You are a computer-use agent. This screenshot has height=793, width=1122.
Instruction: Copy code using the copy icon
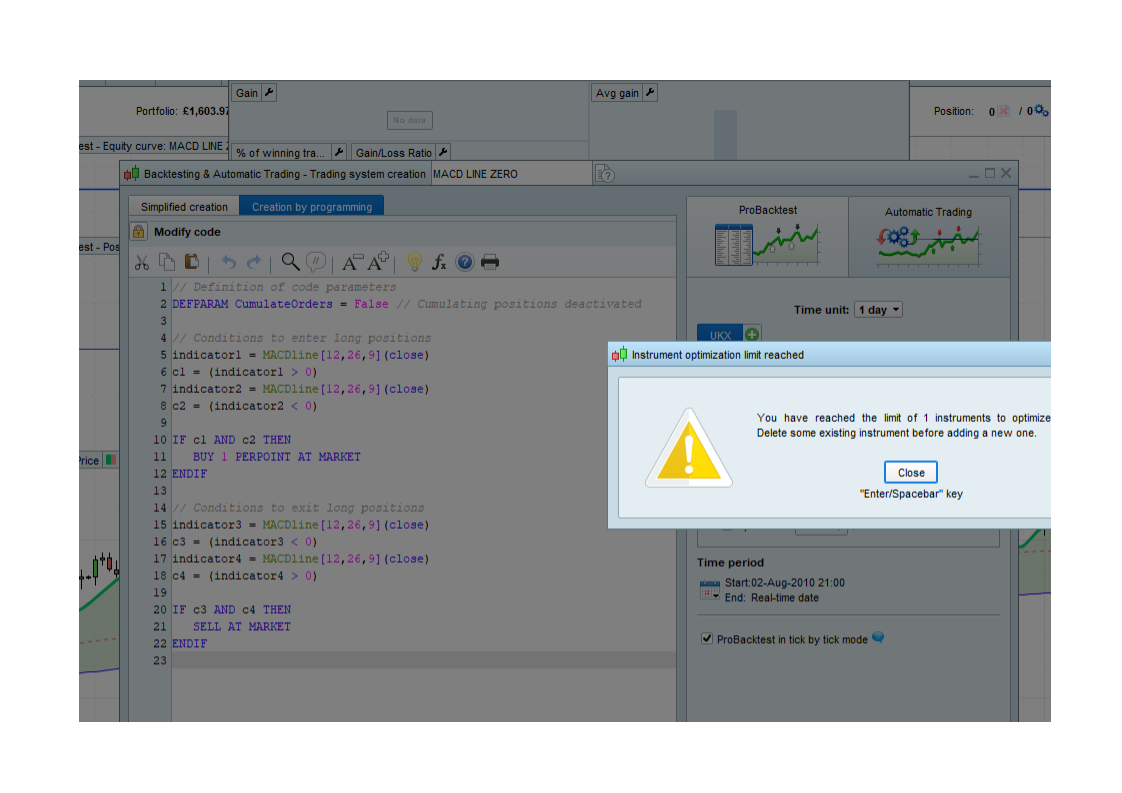pos(167,262)
